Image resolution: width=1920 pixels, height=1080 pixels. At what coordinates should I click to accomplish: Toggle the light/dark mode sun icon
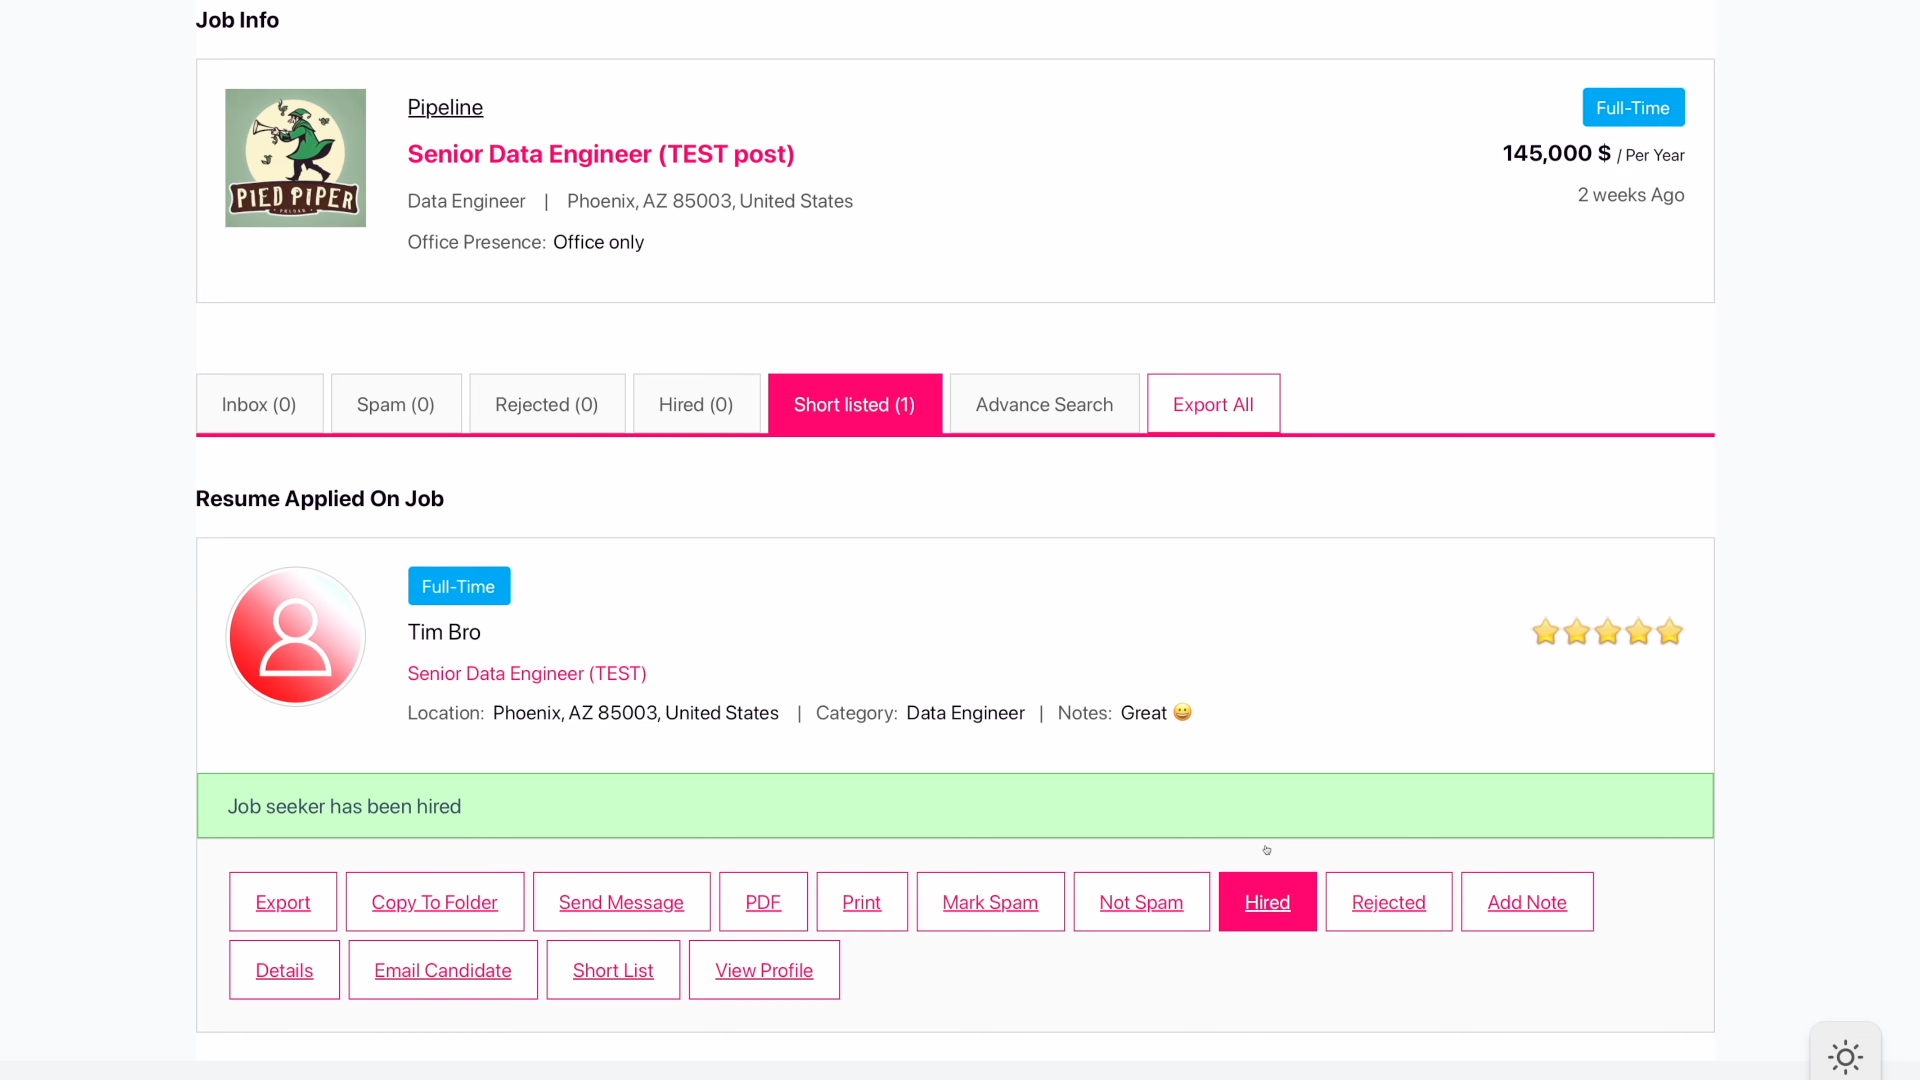1845,1057
